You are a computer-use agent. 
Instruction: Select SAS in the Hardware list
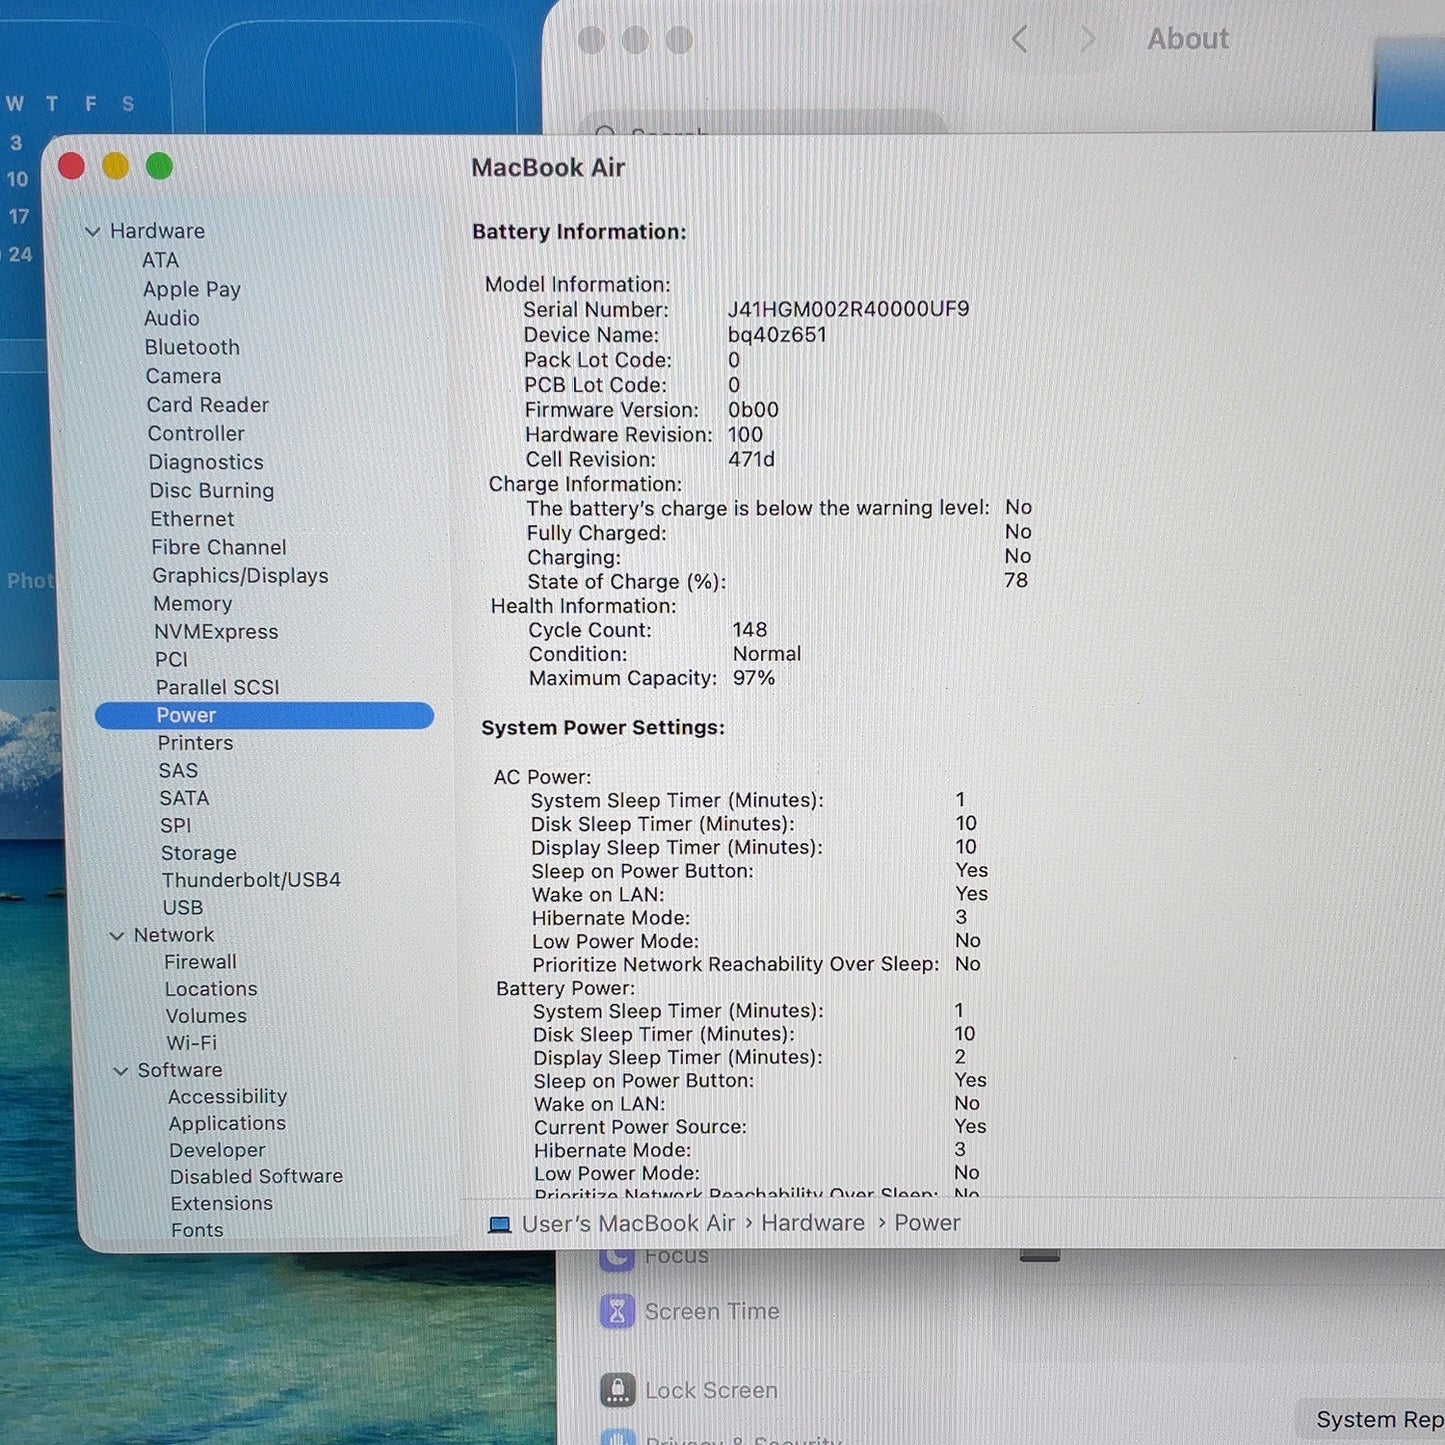pos(178,771)
